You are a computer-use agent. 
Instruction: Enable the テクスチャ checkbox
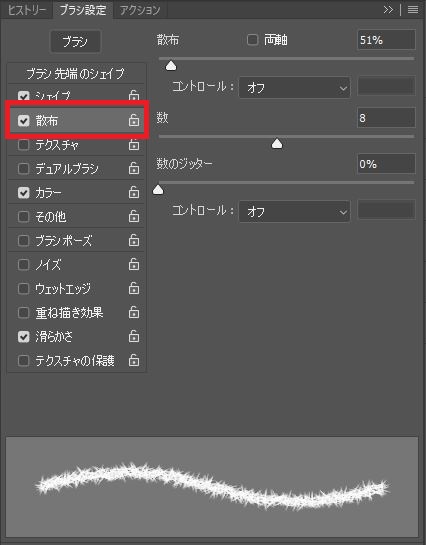point(23,144)
